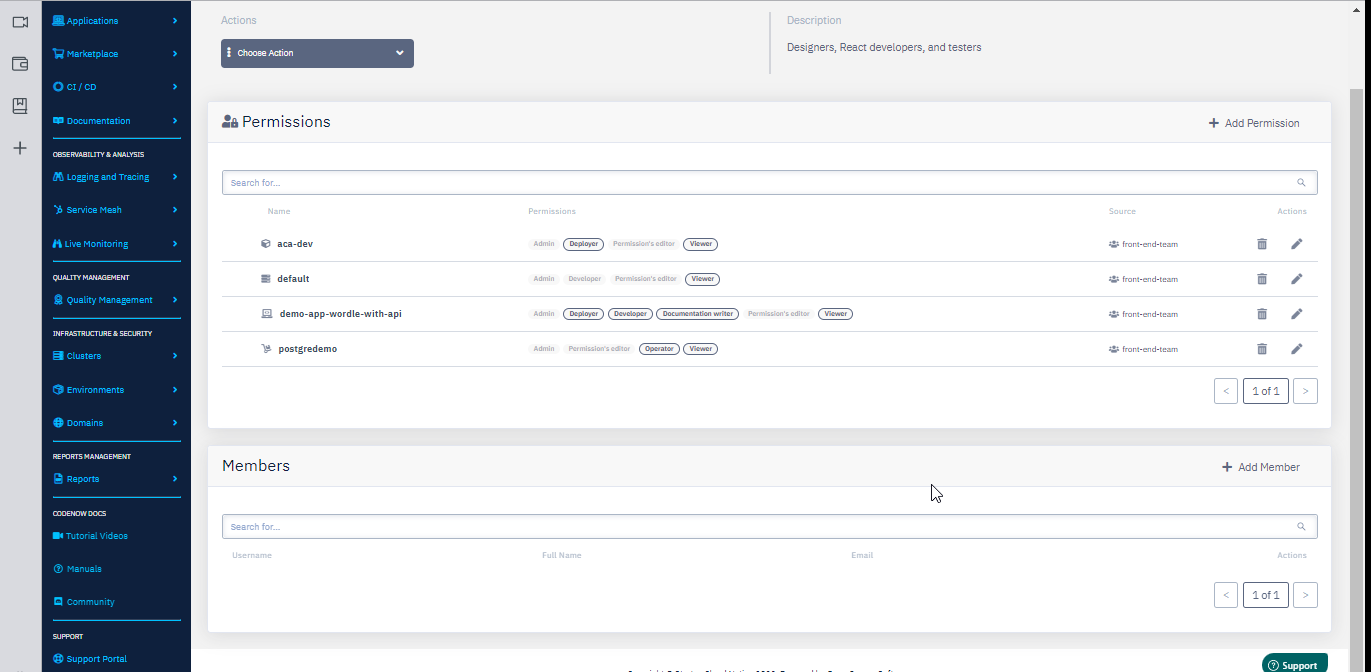Click the Community icon in the sidebar
This screenshot has height=672, width=1371.
tap(58, 602)
